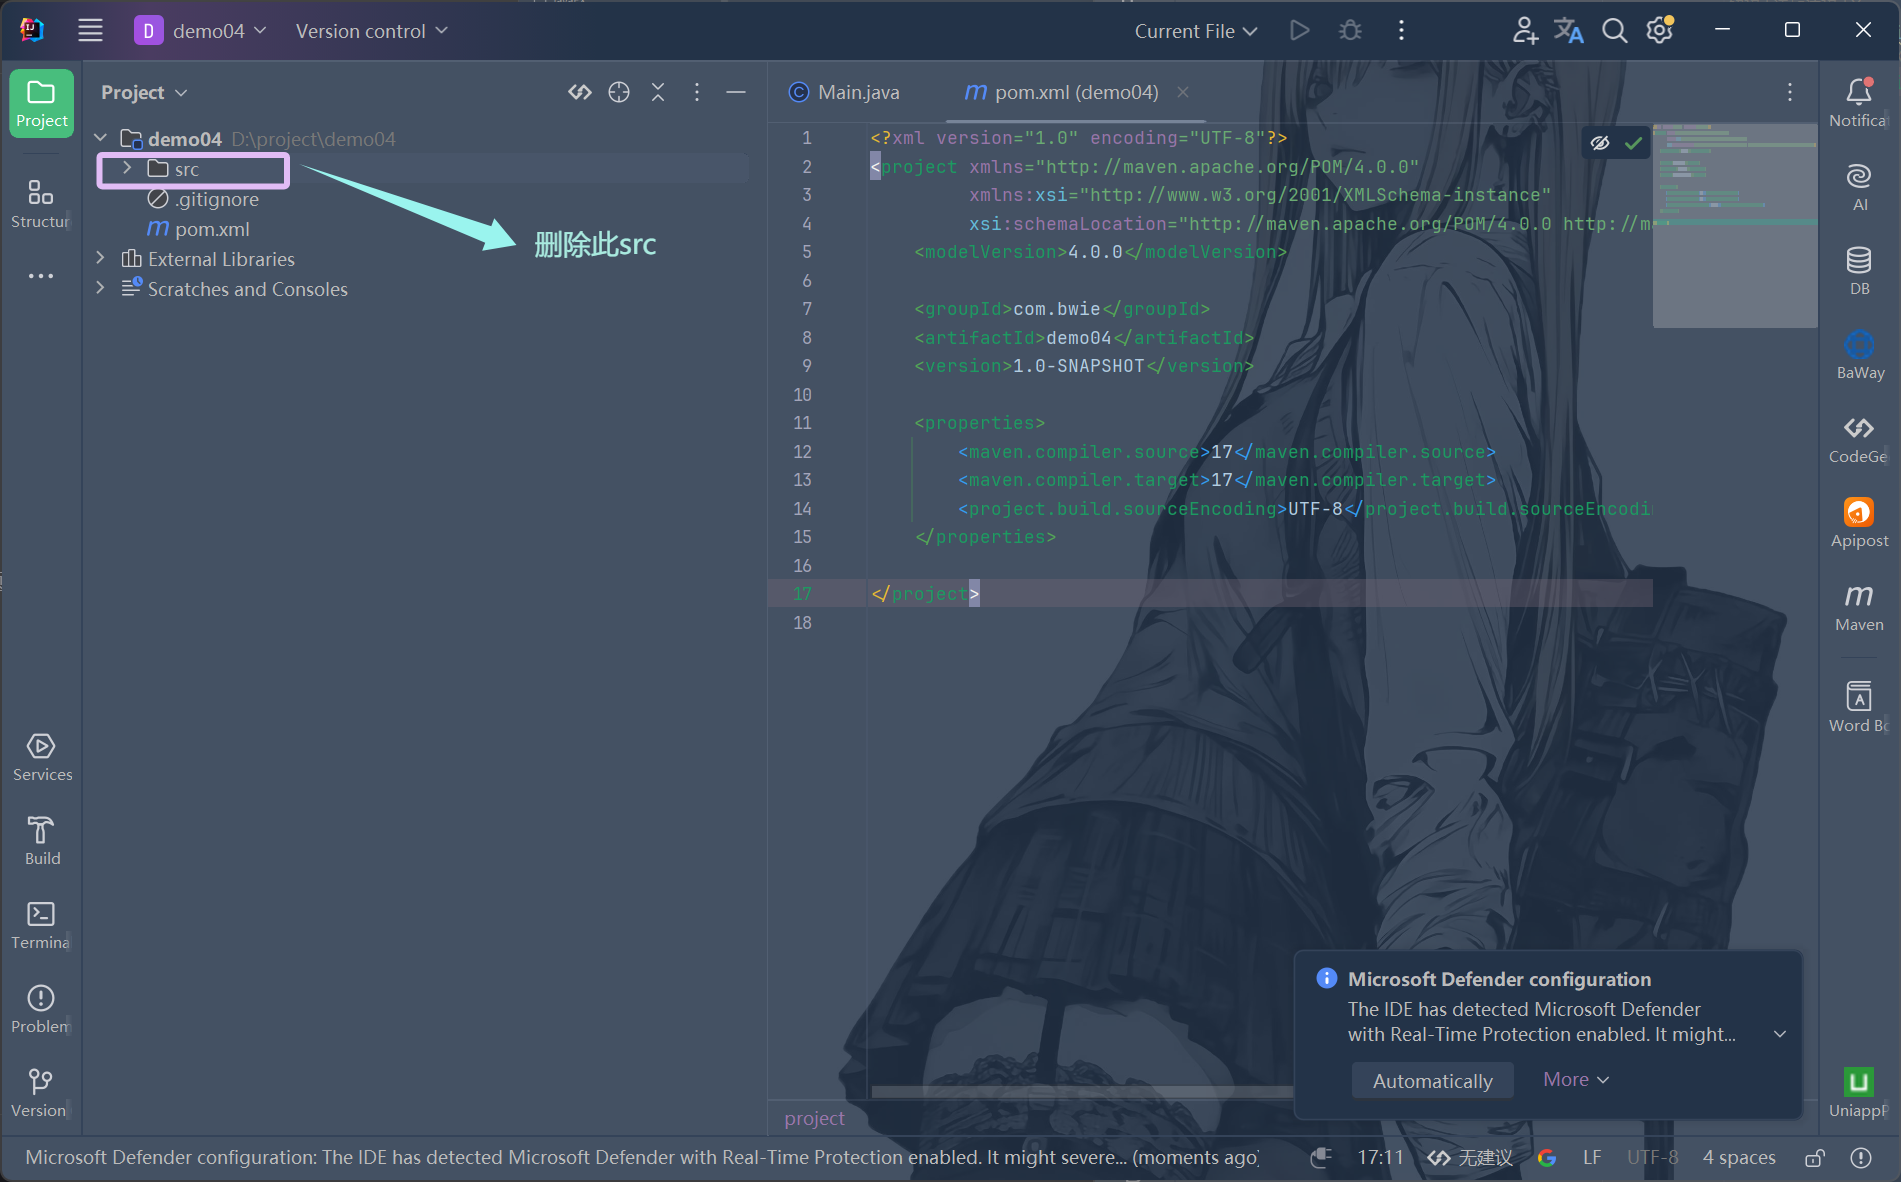
Task: Open the Problems tool window
Action: (41, 1009)
